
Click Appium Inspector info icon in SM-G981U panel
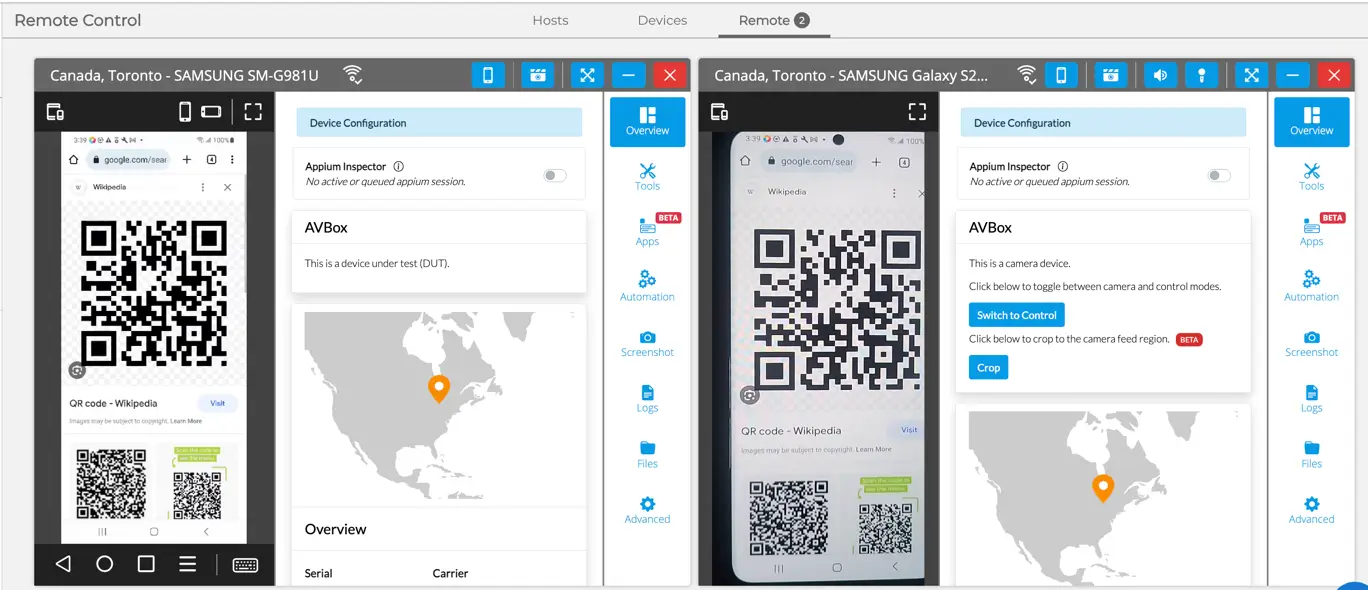(x=398, y=167)
